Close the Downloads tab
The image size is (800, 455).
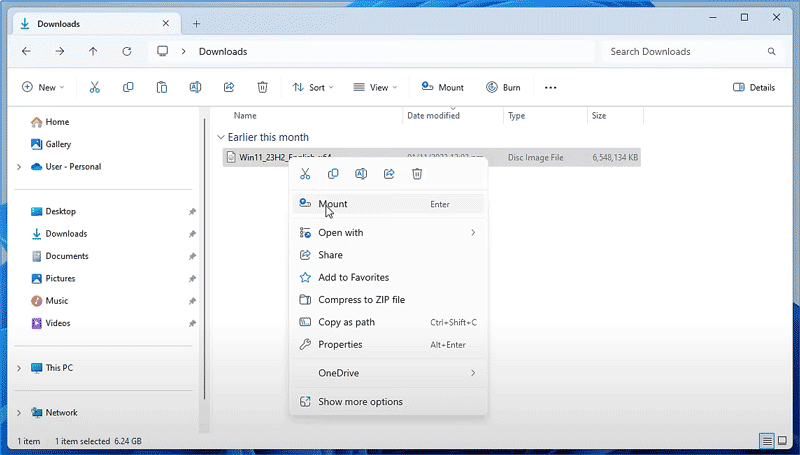point(166,23)
